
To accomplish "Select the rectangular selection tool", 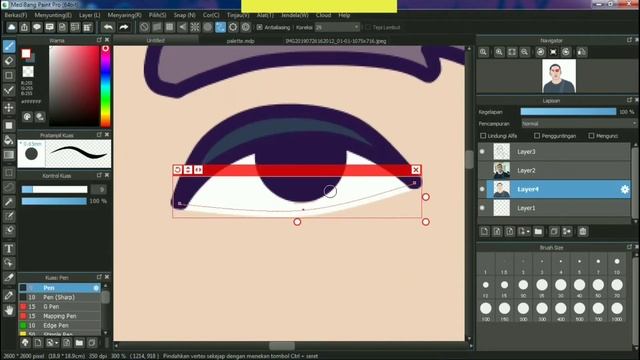I will pyautogui.click(x=9, y=173).
